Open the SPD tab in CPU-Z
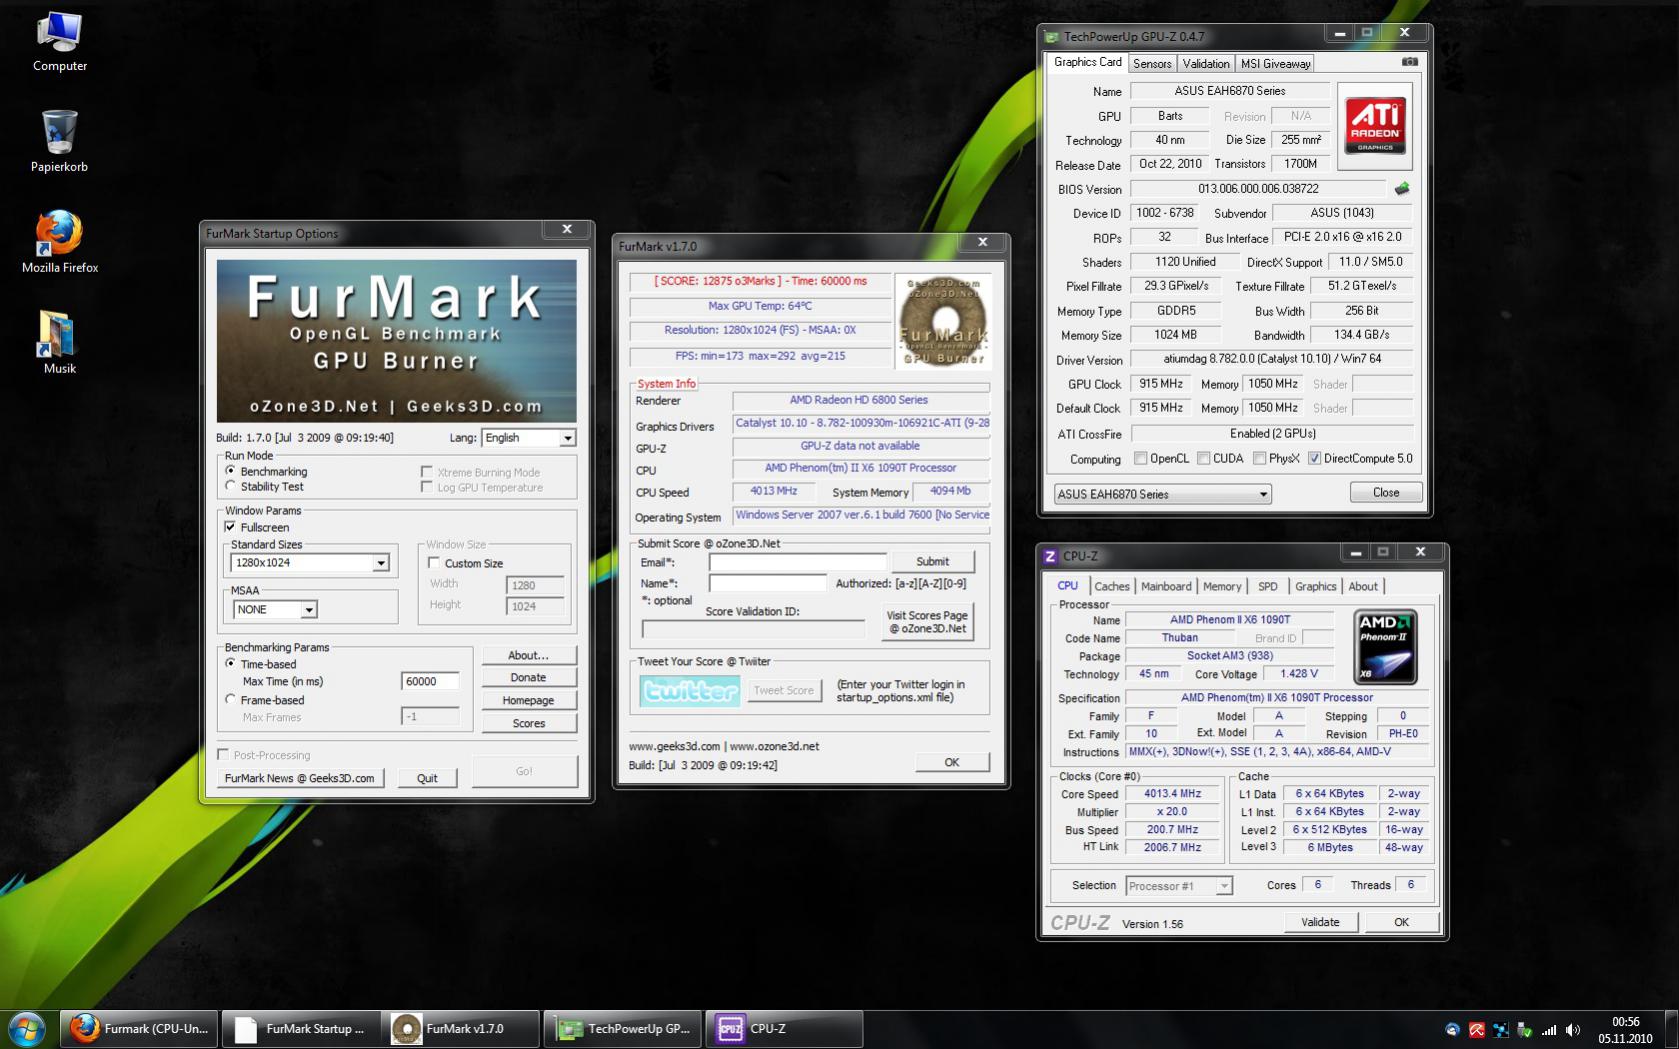 click(x=1268, y=587)
